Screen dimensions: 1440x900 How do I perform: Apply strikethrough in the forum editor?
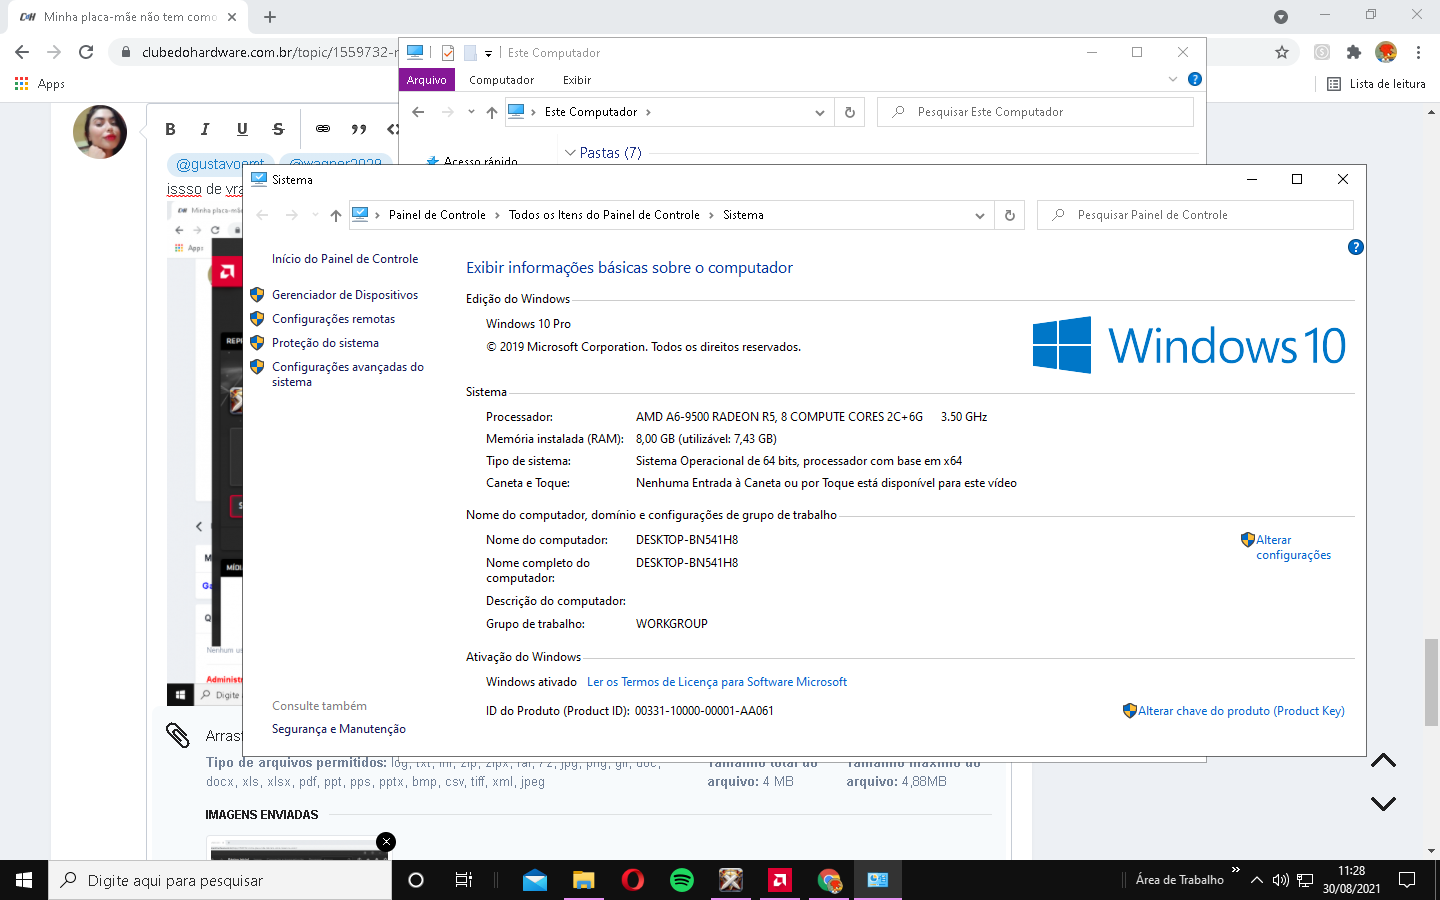(x=278, y=129)
